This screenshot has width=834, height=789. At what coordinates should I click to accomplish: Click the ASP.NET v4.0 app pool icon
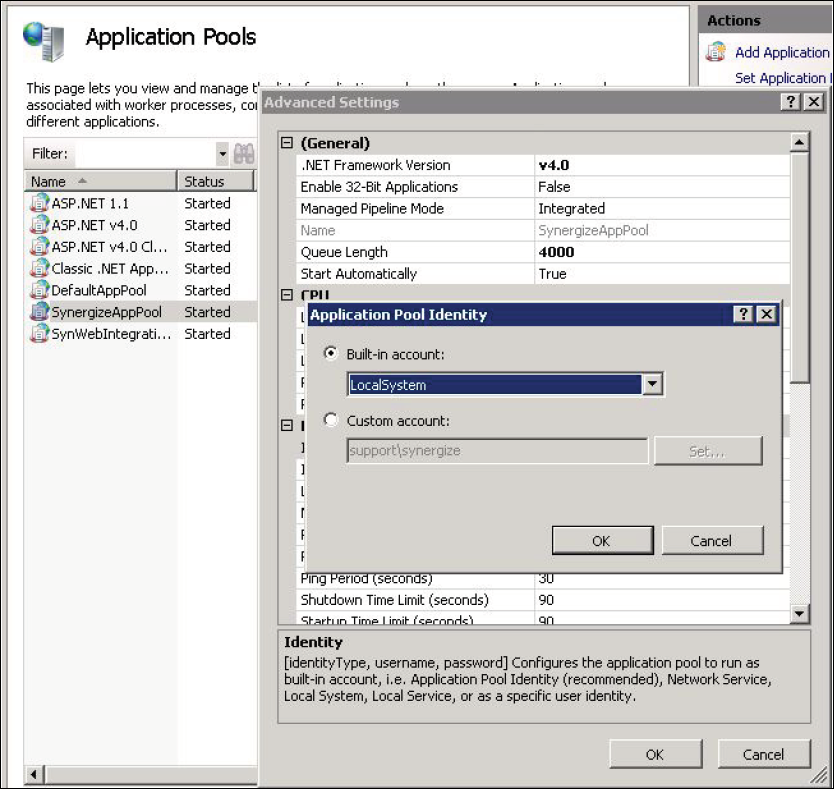[x=39, y=225]
